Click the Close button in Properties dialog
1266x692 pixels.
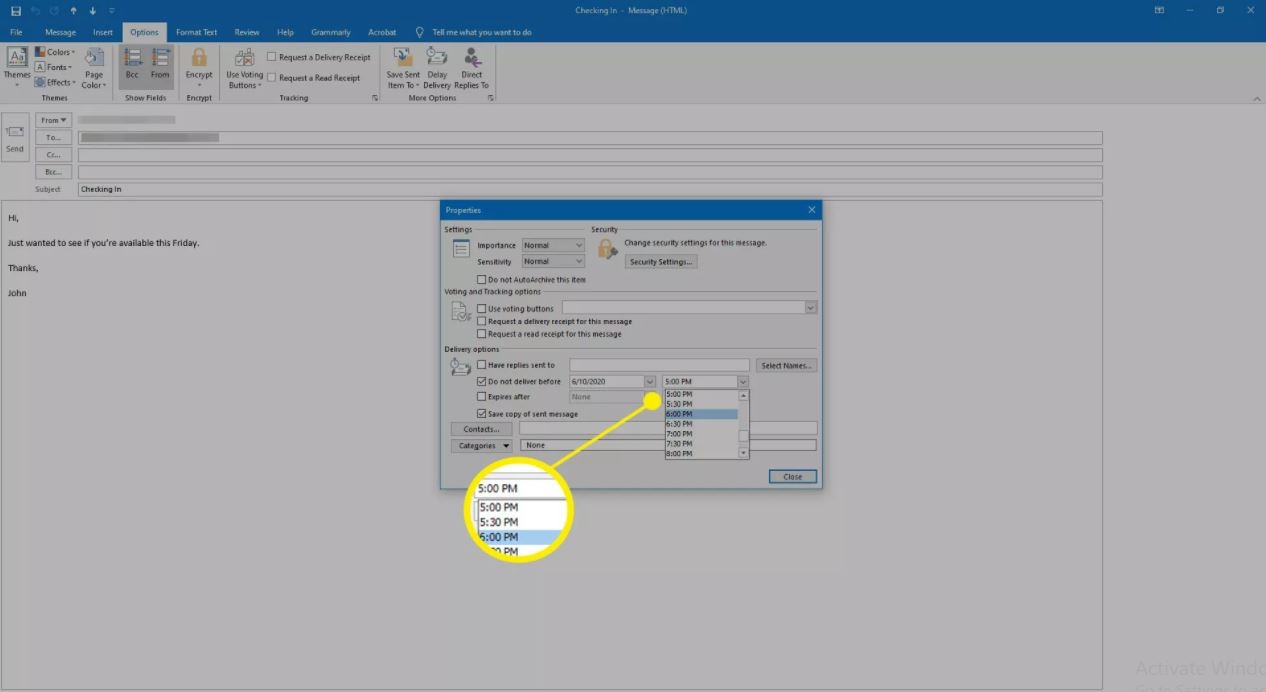click(x=793, y=476)
